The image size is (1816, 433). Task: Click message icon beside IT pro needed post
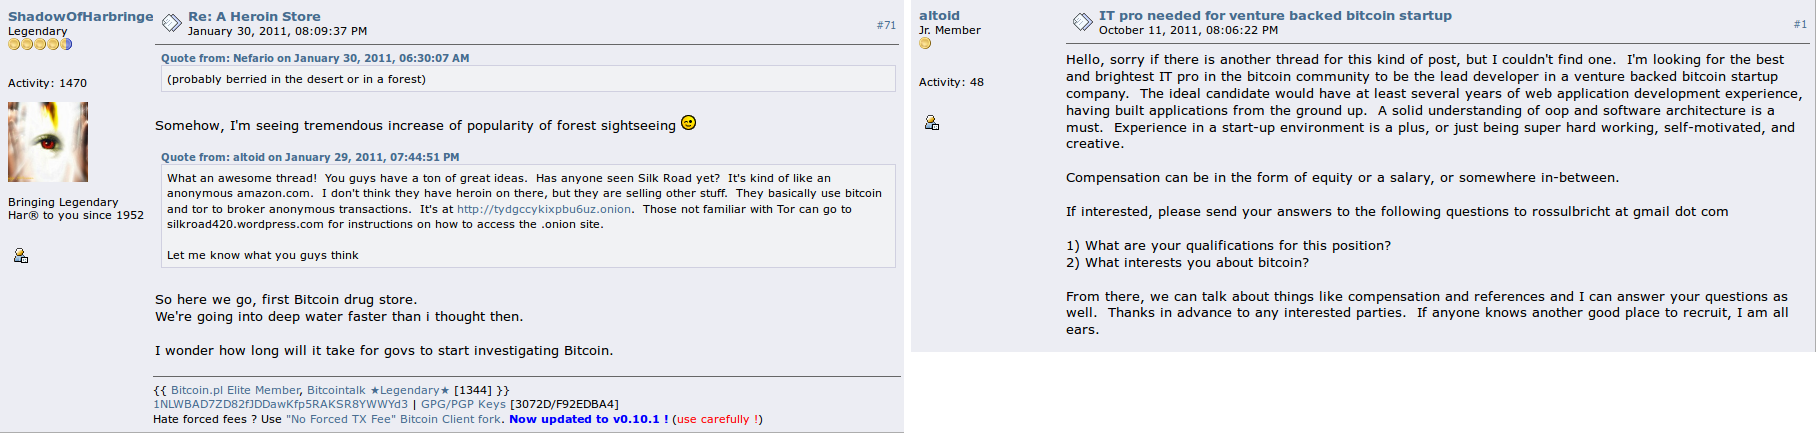click(1082, 22)
